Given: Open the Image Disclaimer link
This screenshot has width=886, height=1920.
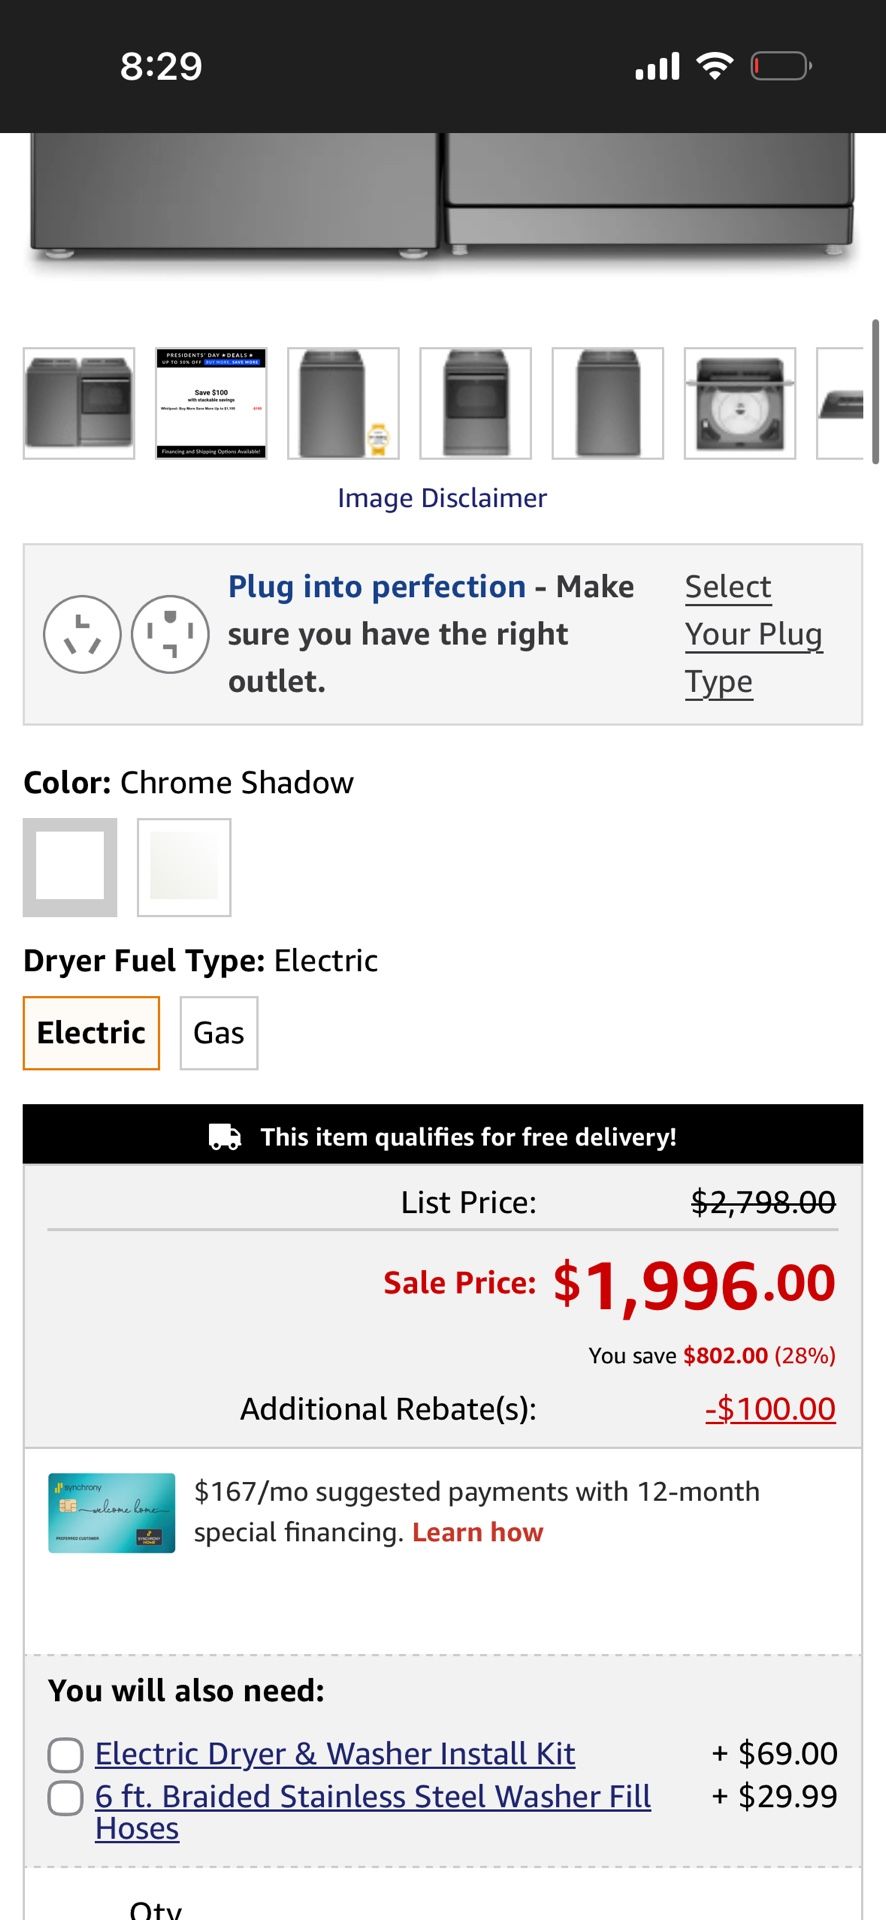Looking at the screenshot, I should [442, 498].
